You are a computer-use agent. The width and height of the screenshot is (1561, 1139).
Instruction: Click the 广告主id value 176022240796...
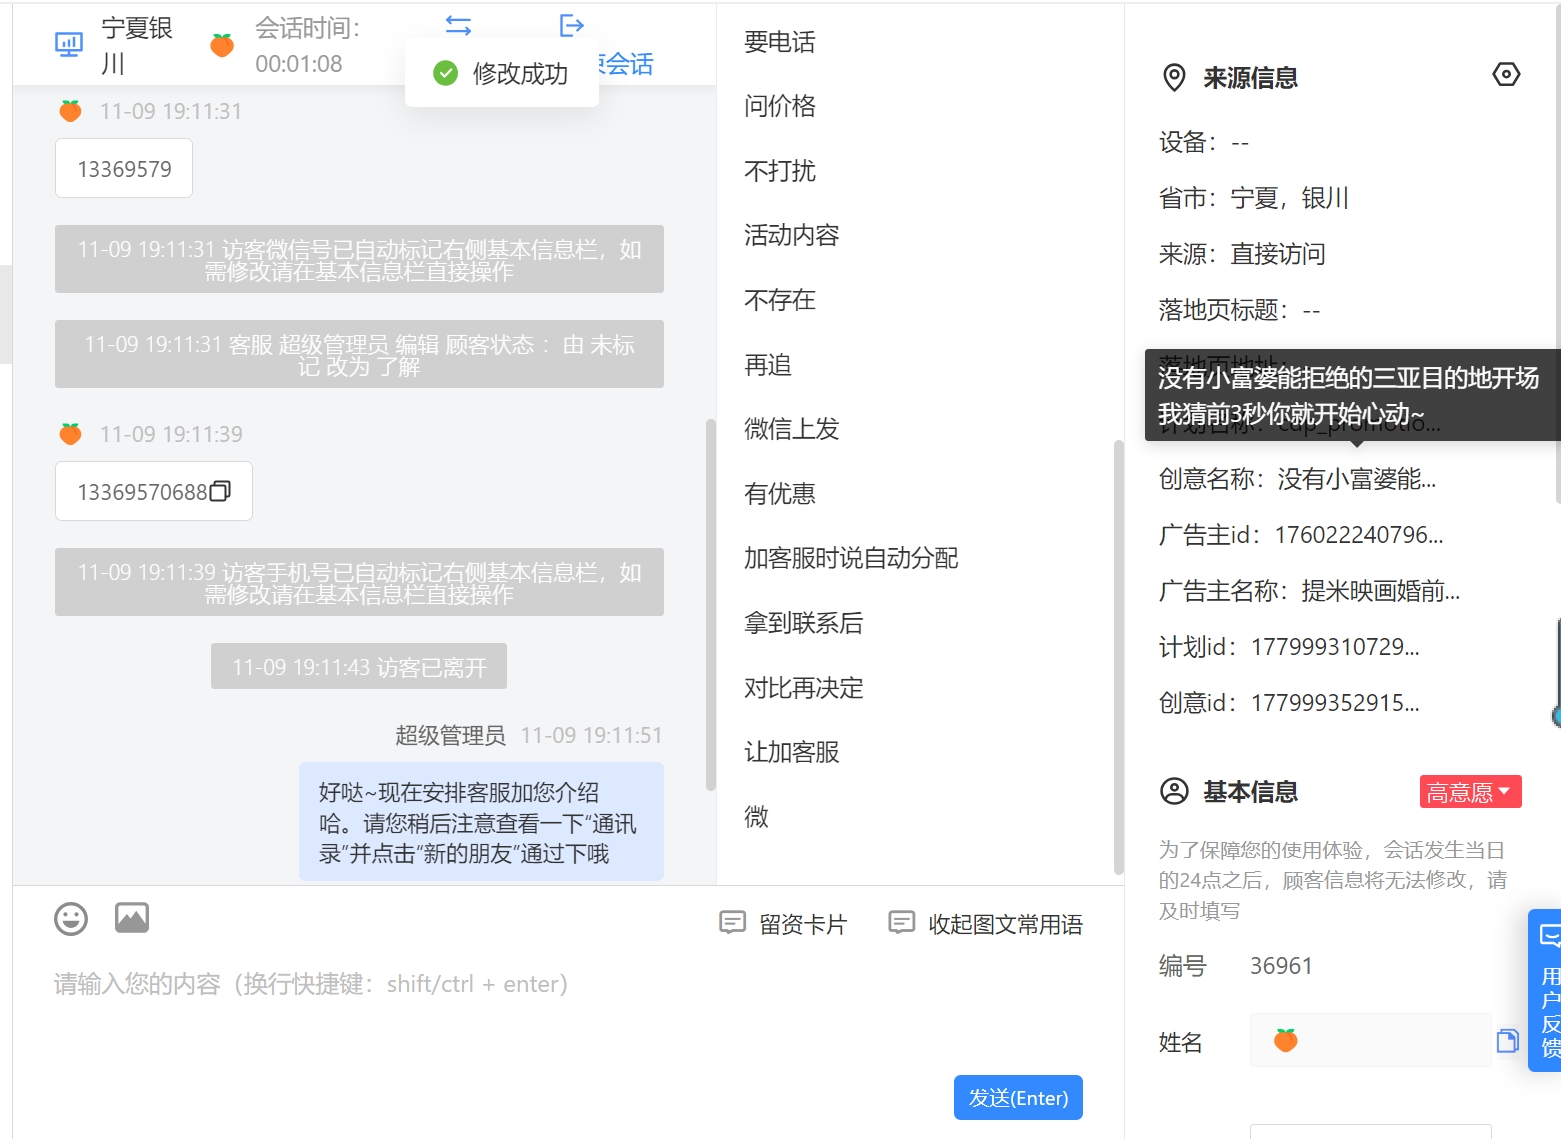point(1359,535)
